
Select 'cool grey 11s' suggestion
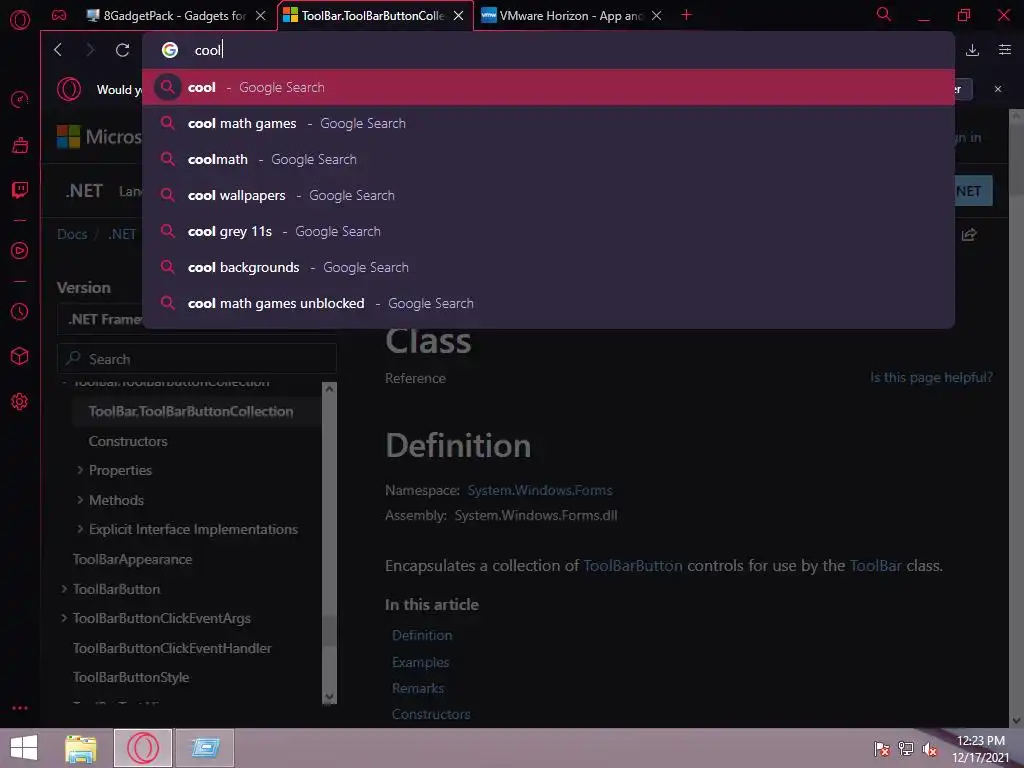coord(549,231)
